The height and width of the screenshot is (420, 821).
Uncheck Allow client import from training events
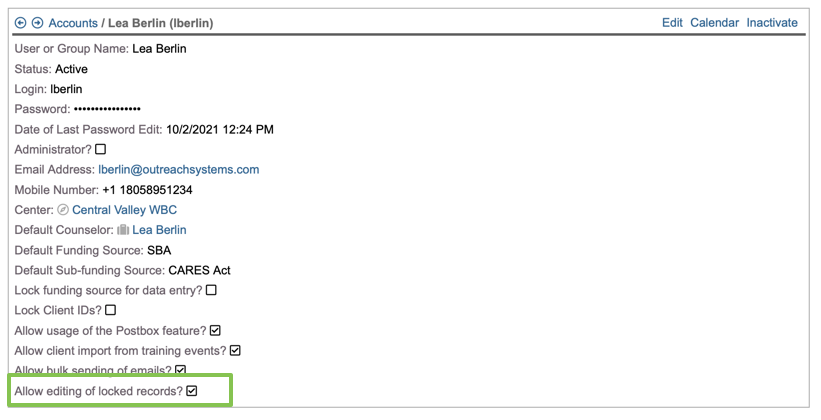[x=236, y=351]
